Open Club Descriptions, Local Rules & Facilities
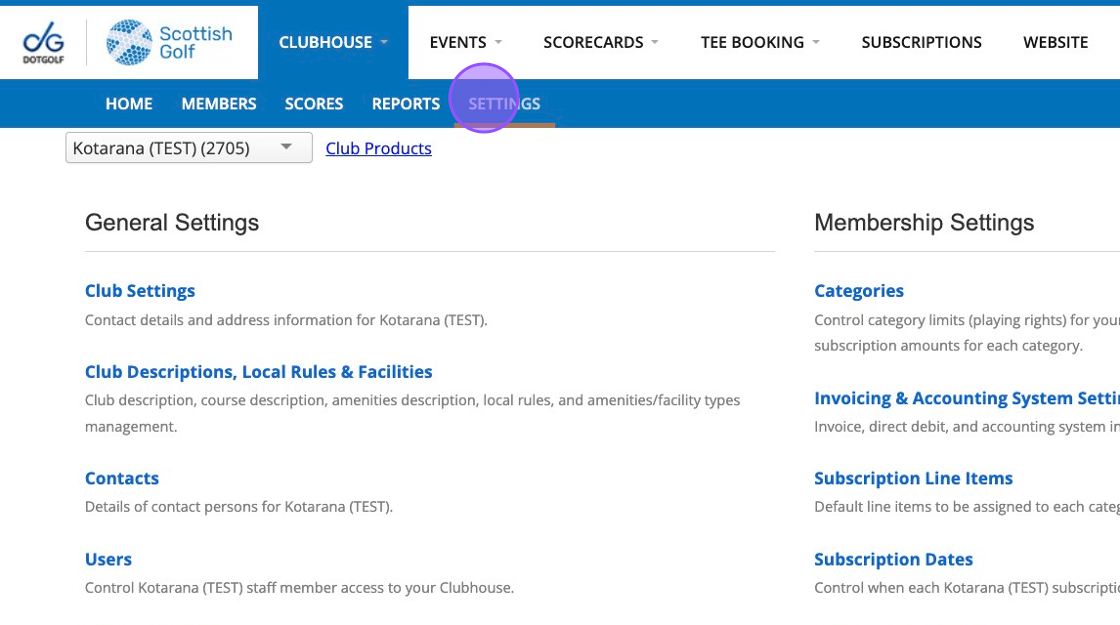1120x625 pixels. coord(258,372)
